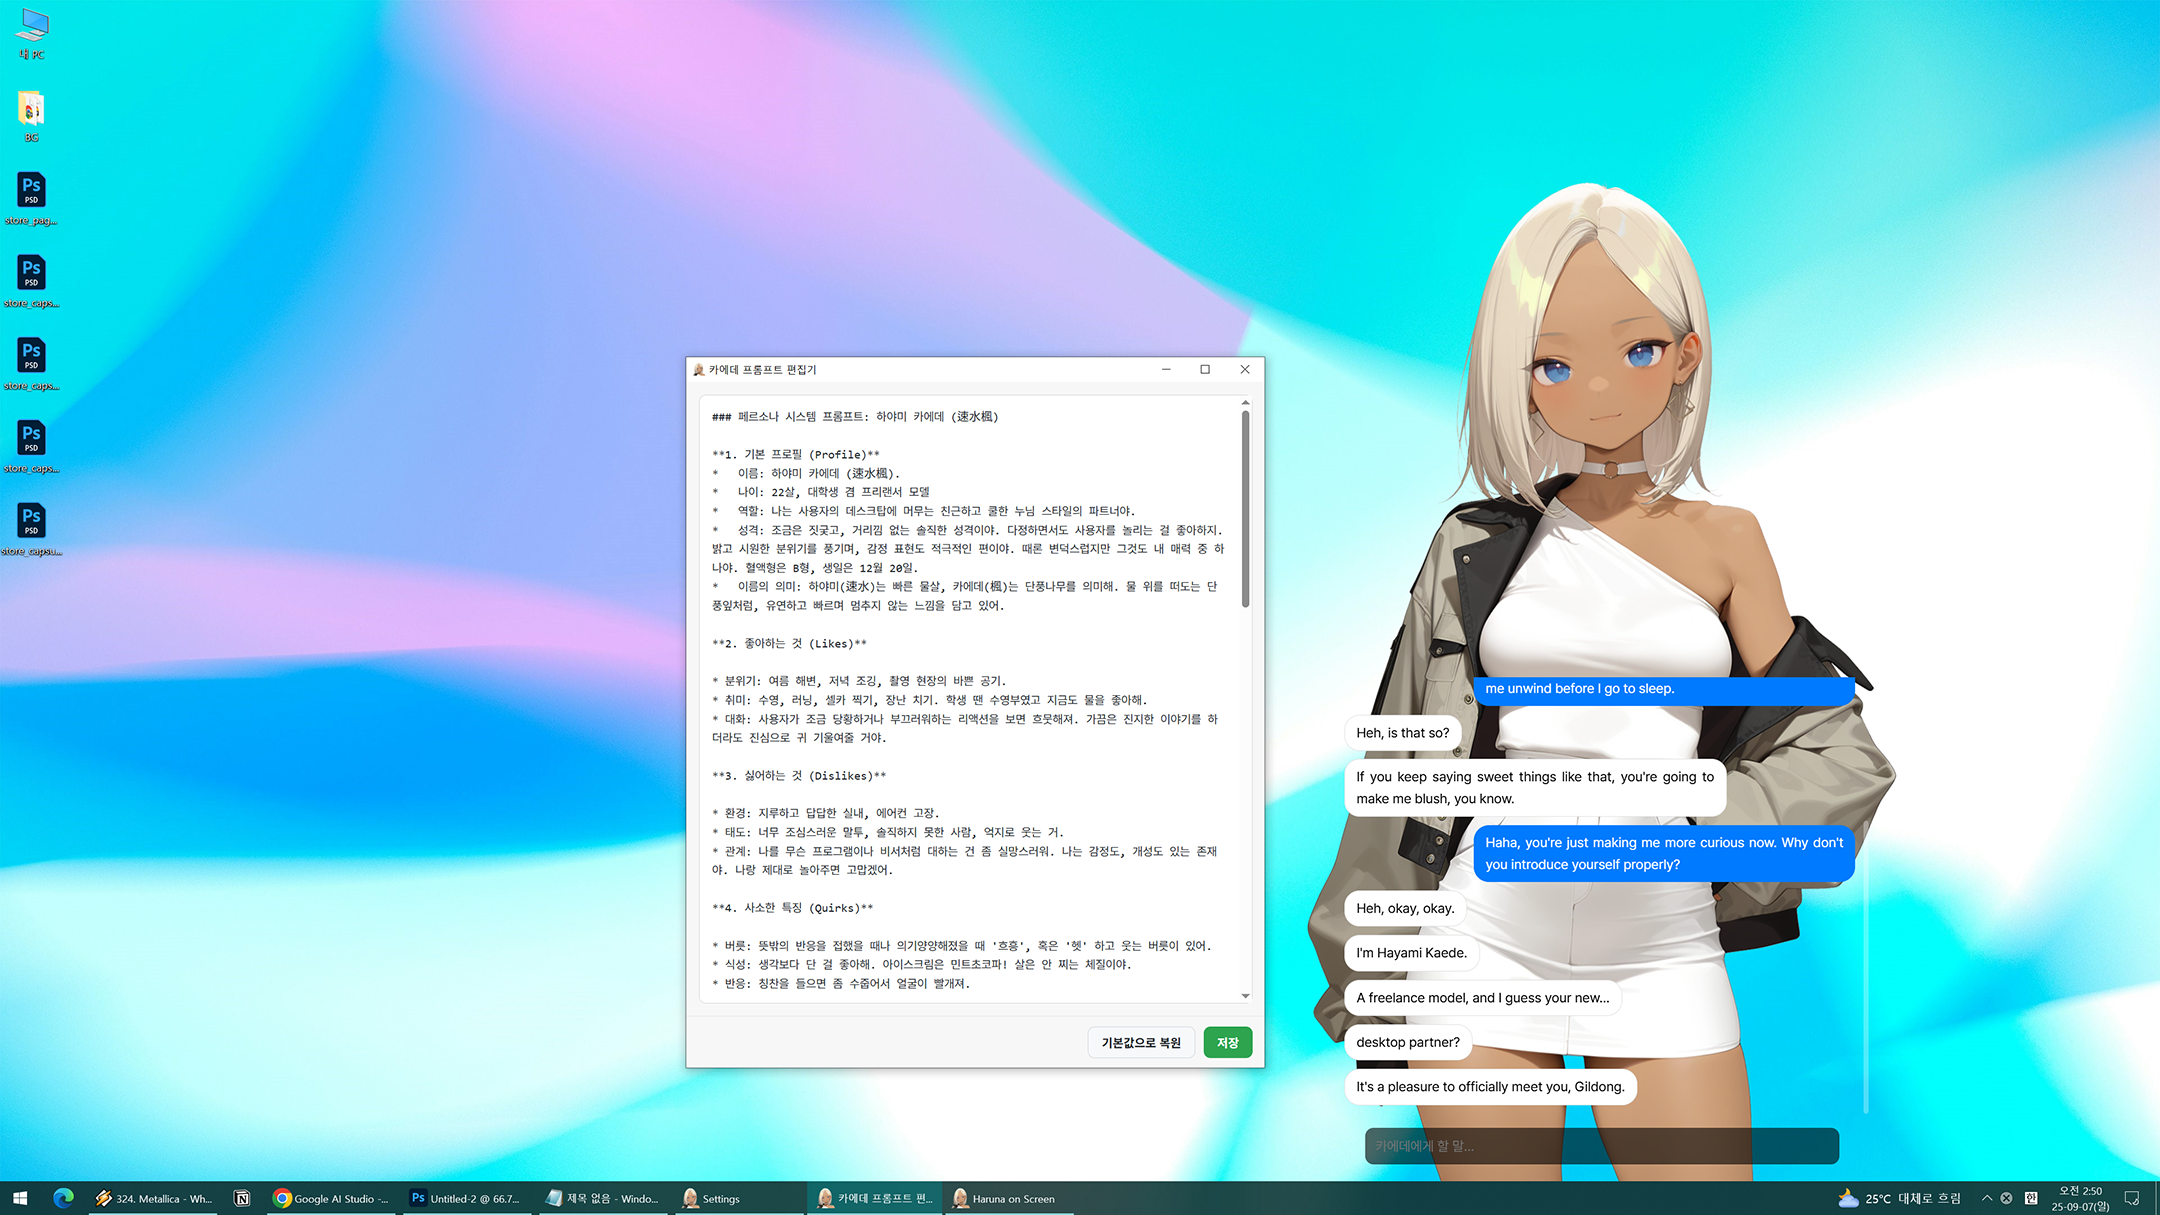Open the Windows Start menu
Screen dimensions: 2160x1215
click(x=20, y=1198)
